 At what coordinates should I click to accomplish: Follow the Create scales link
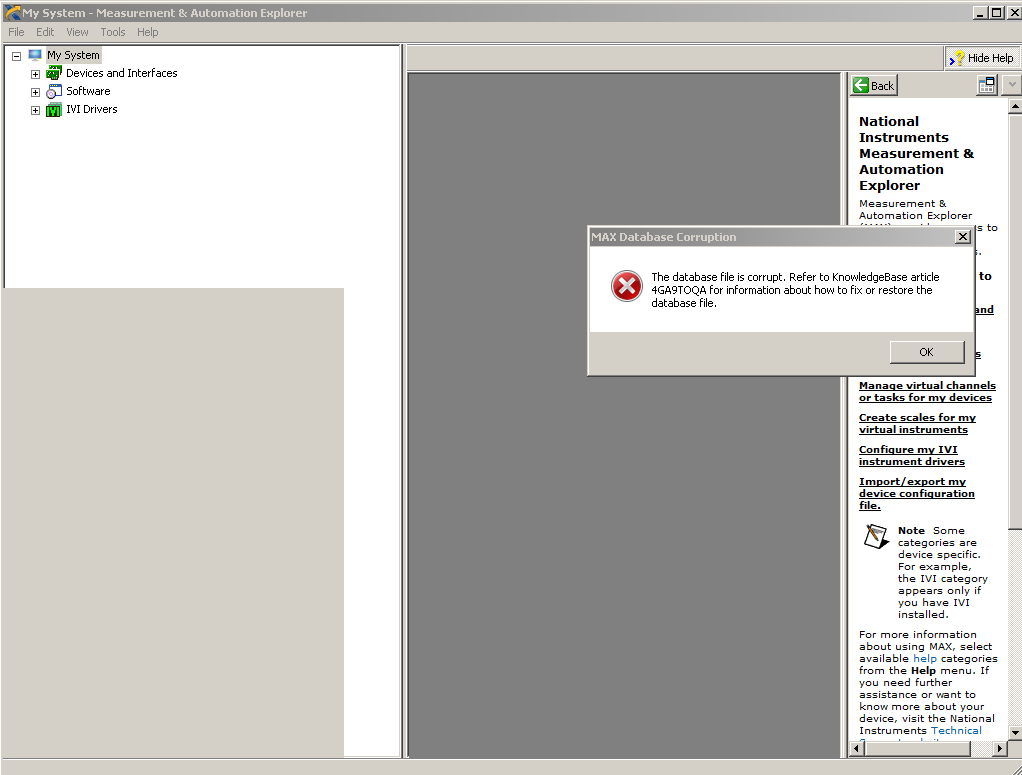tap(917, 424)
